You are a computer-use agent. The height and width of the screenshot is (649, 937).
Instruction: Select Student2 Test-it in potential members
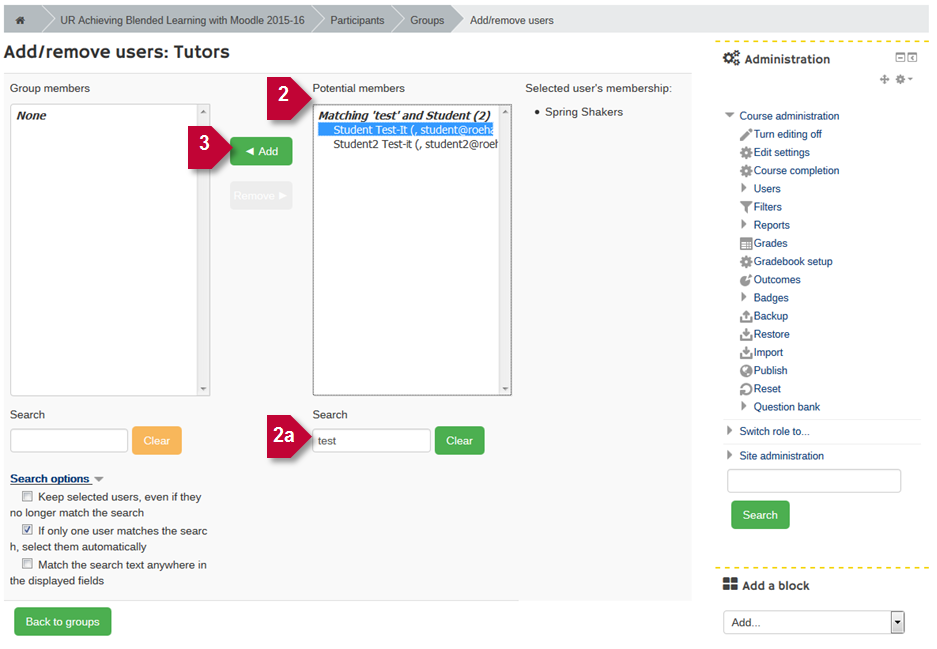click(415, 144)
